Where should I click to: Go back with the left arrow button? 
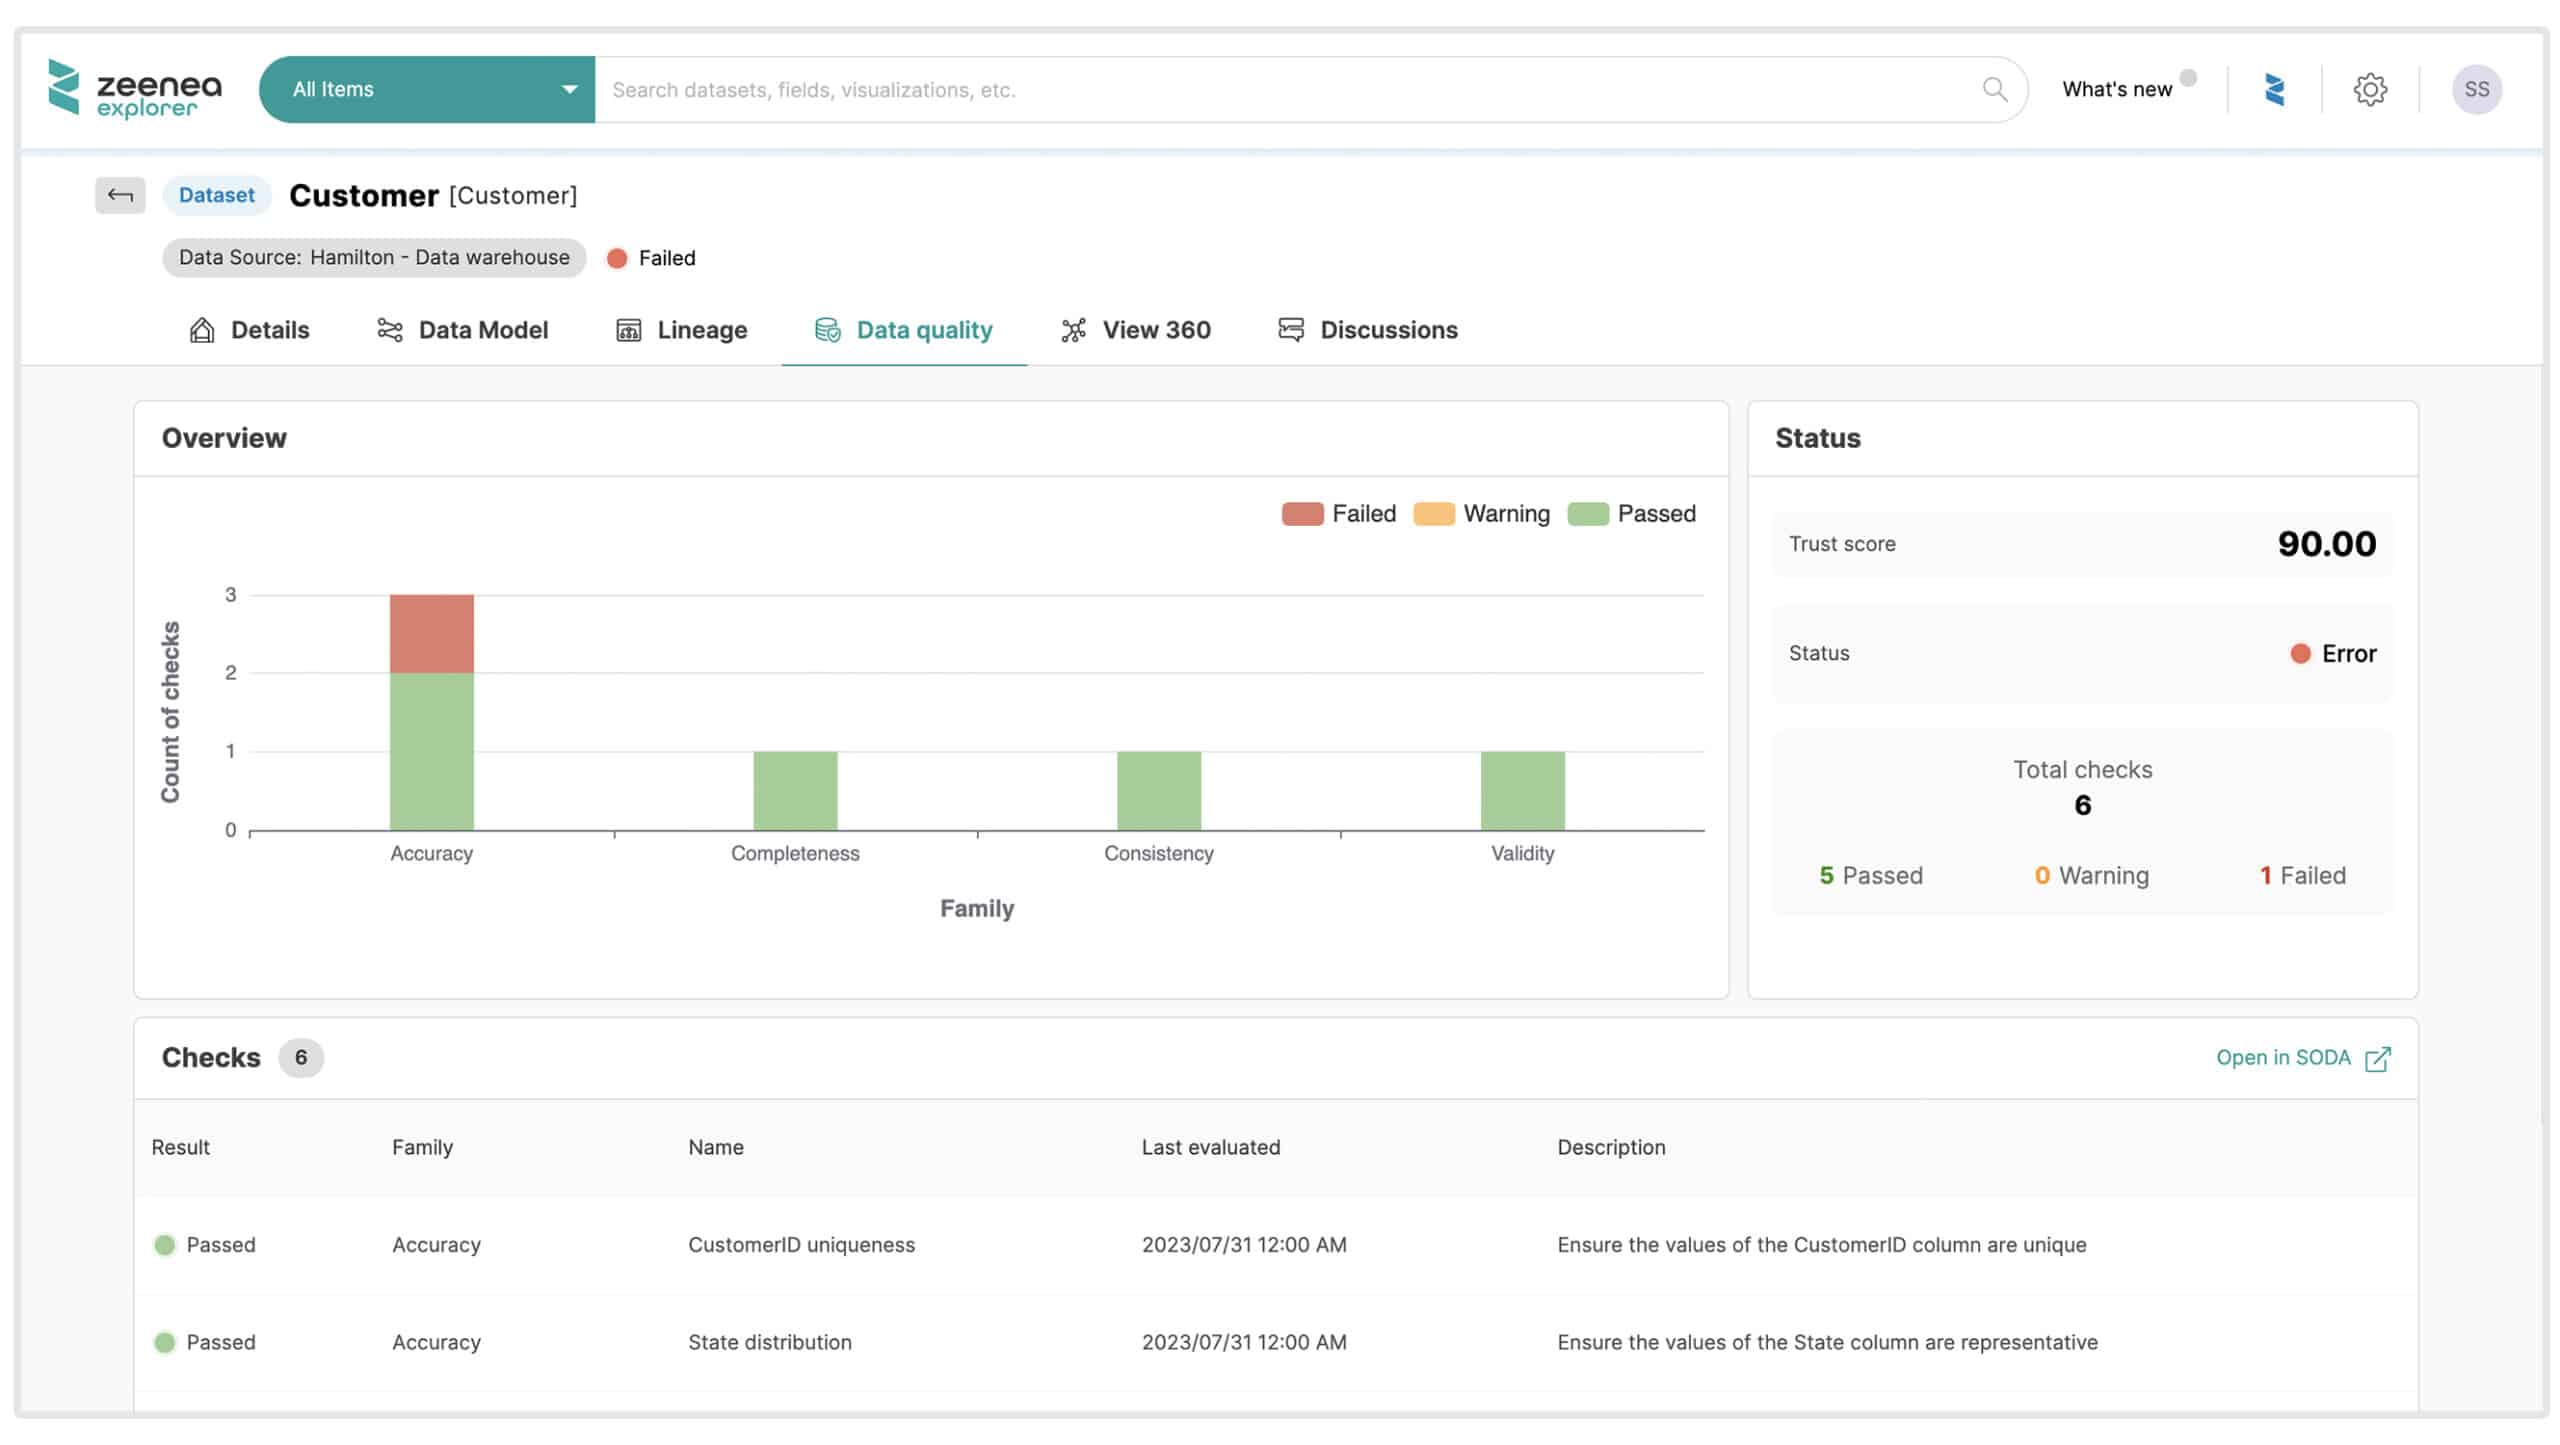pyautogui.click(x=120, y=195)
